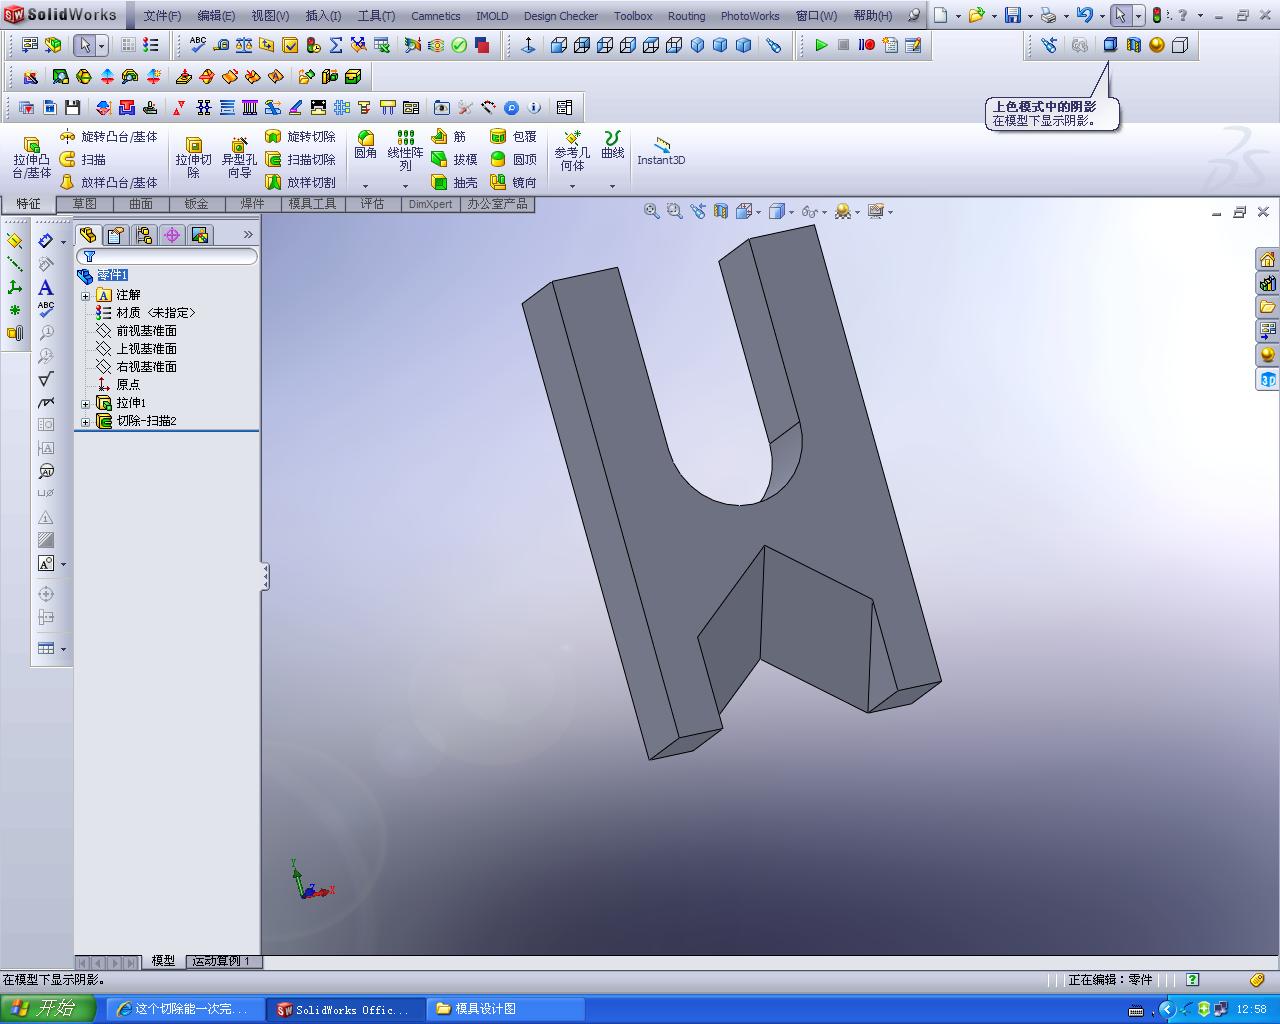Toggle wireframe cube display style
The image size is (1280, 1024).
1179,45
